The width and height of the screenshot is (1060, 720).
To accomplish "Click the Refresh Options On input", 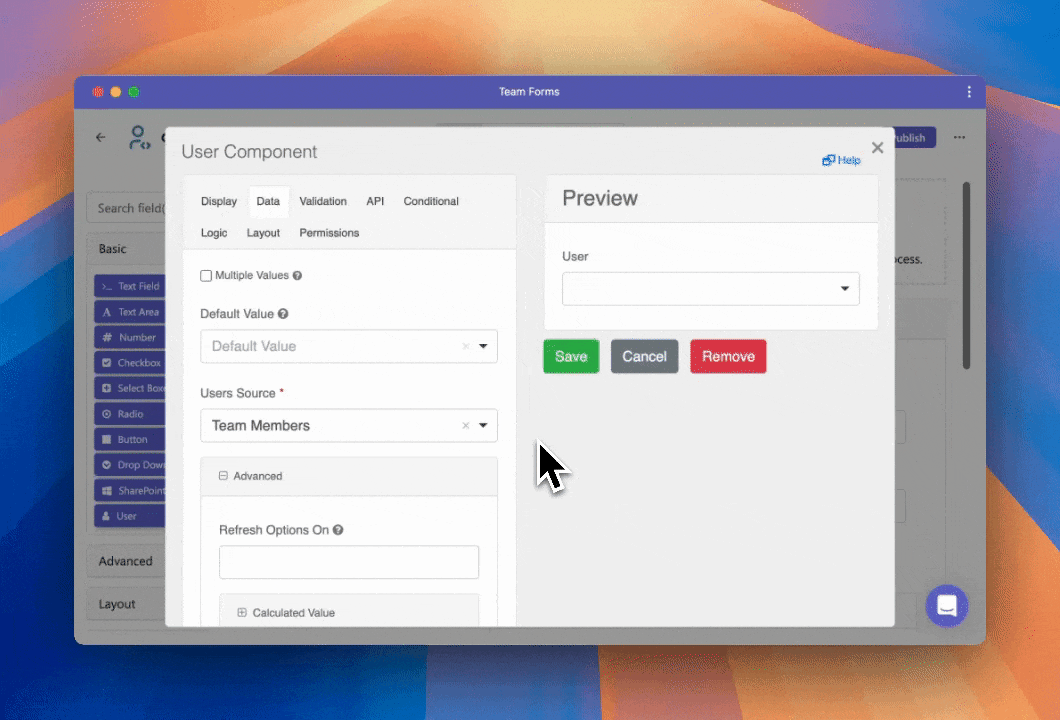I will (349, 562).
